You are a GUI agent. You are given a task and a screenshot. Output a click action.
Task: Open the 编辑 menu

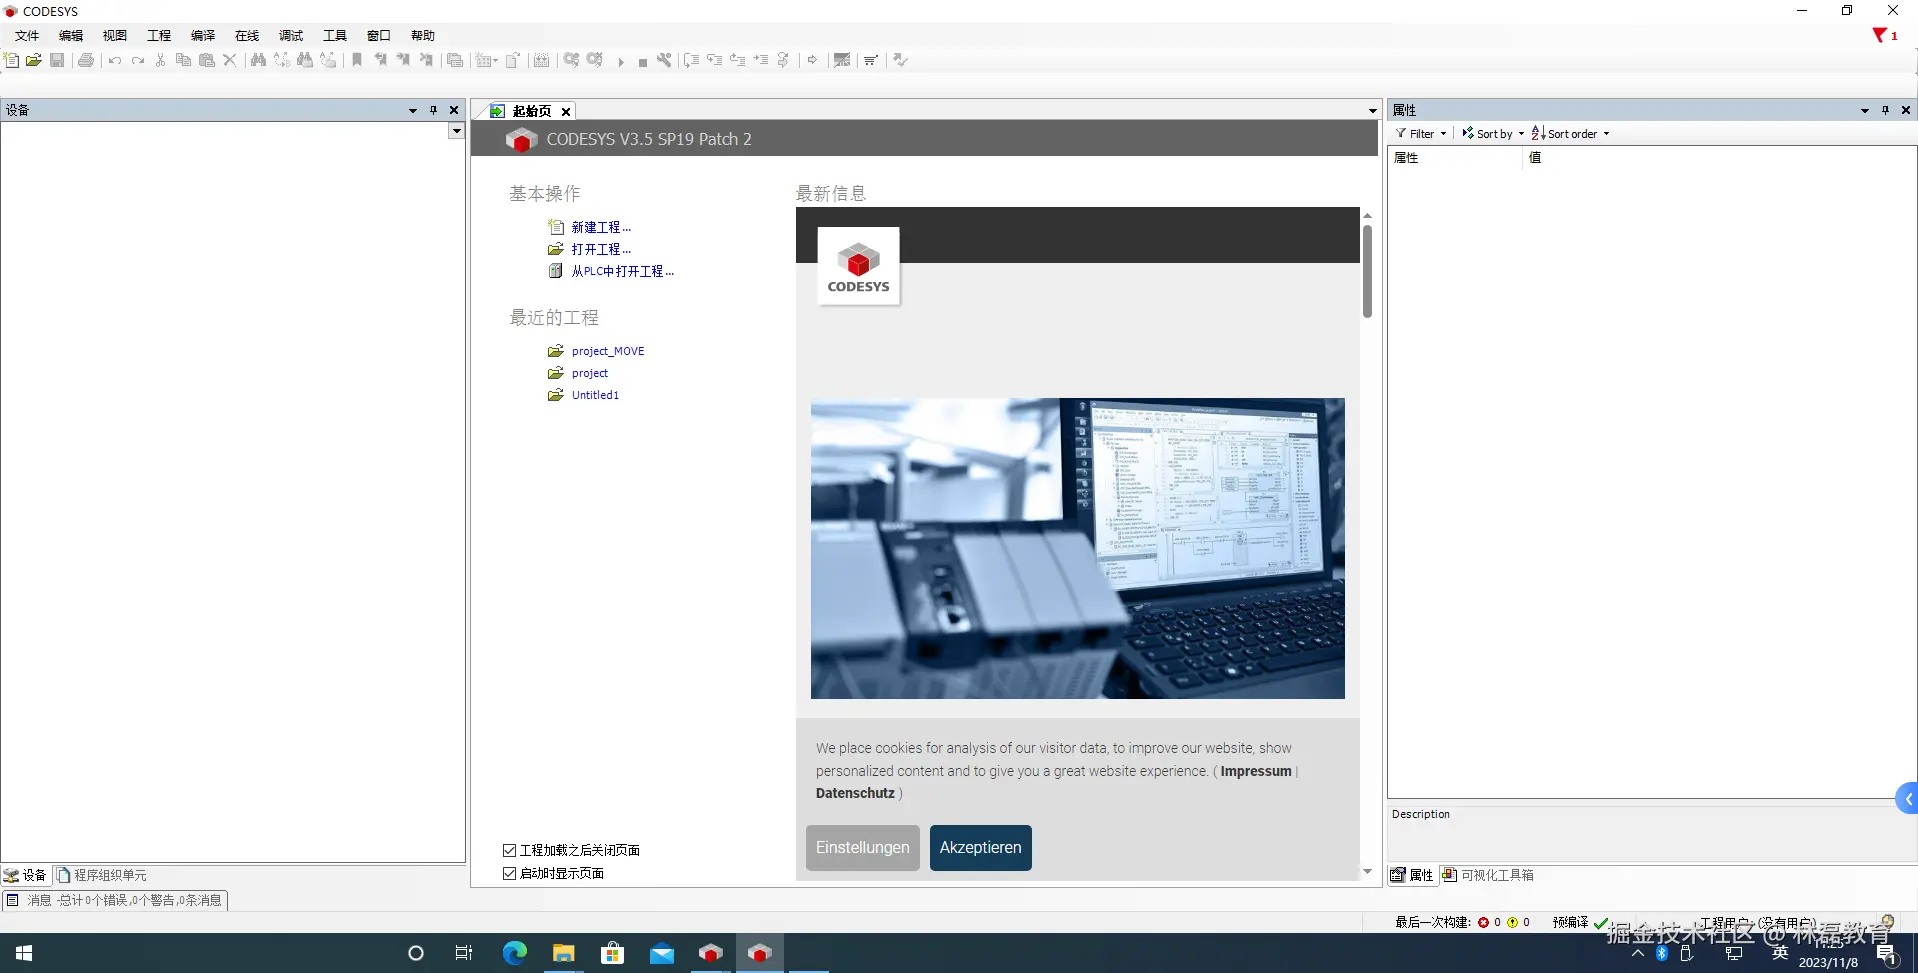point(71,35)
